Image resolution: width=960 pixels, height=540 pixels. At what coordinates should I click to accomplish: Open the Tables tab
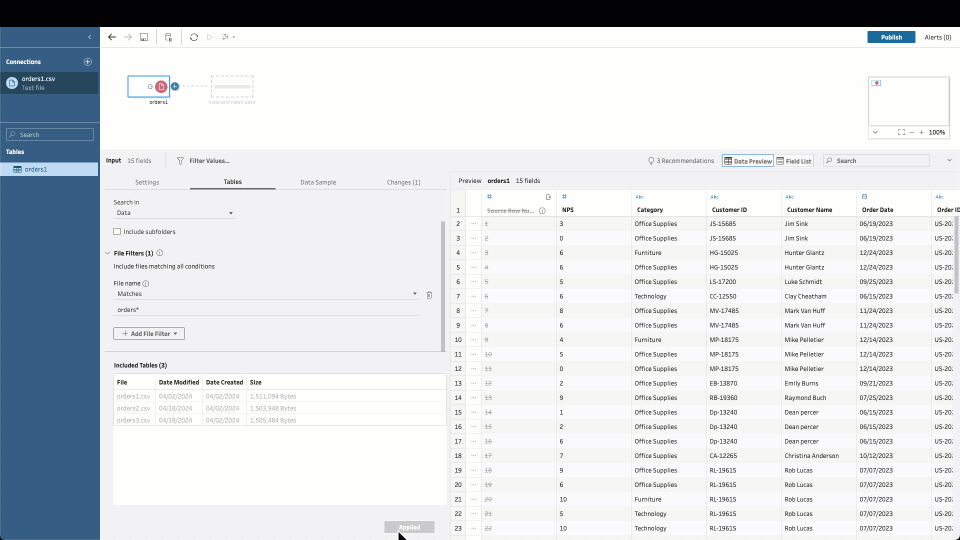(233, 182)
